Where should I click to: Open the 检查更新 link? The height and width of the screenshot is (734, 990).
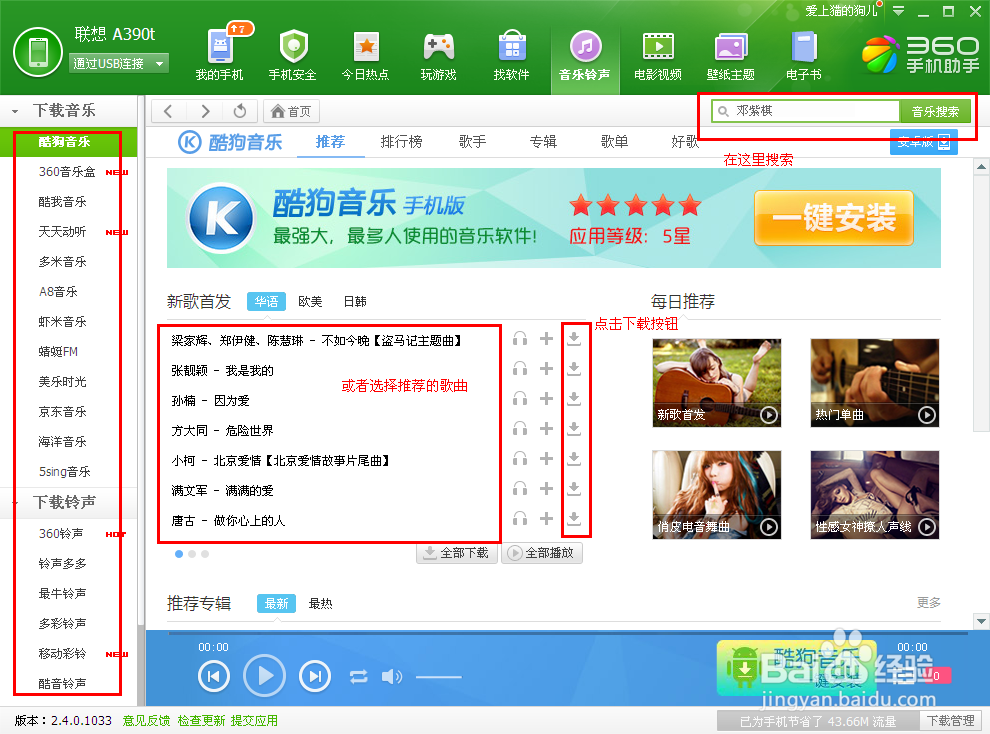(x=201, y=721)
